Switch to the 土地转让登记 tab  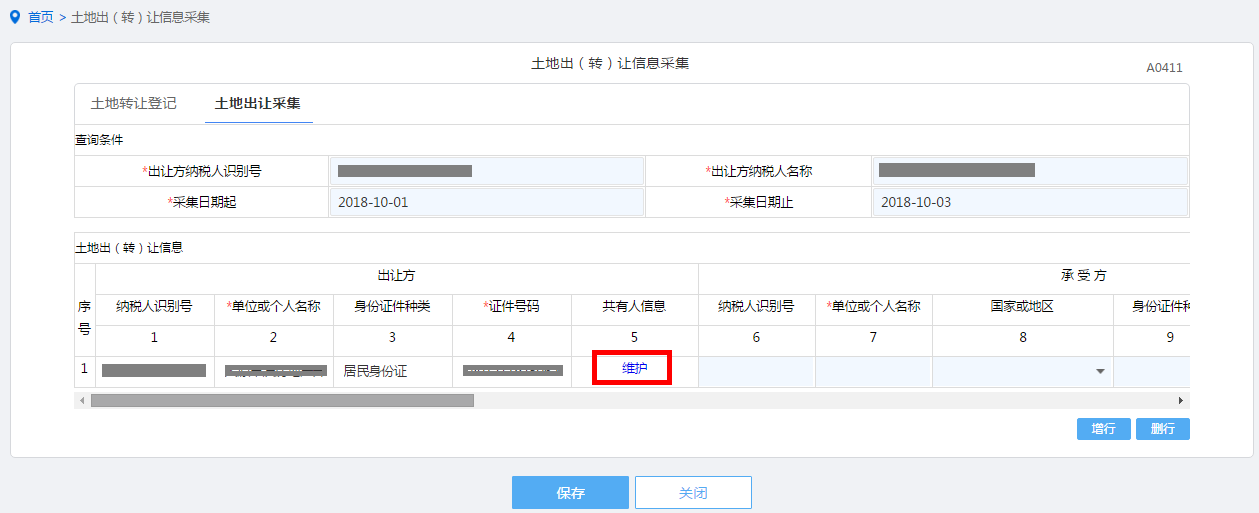tap(134, 103)
